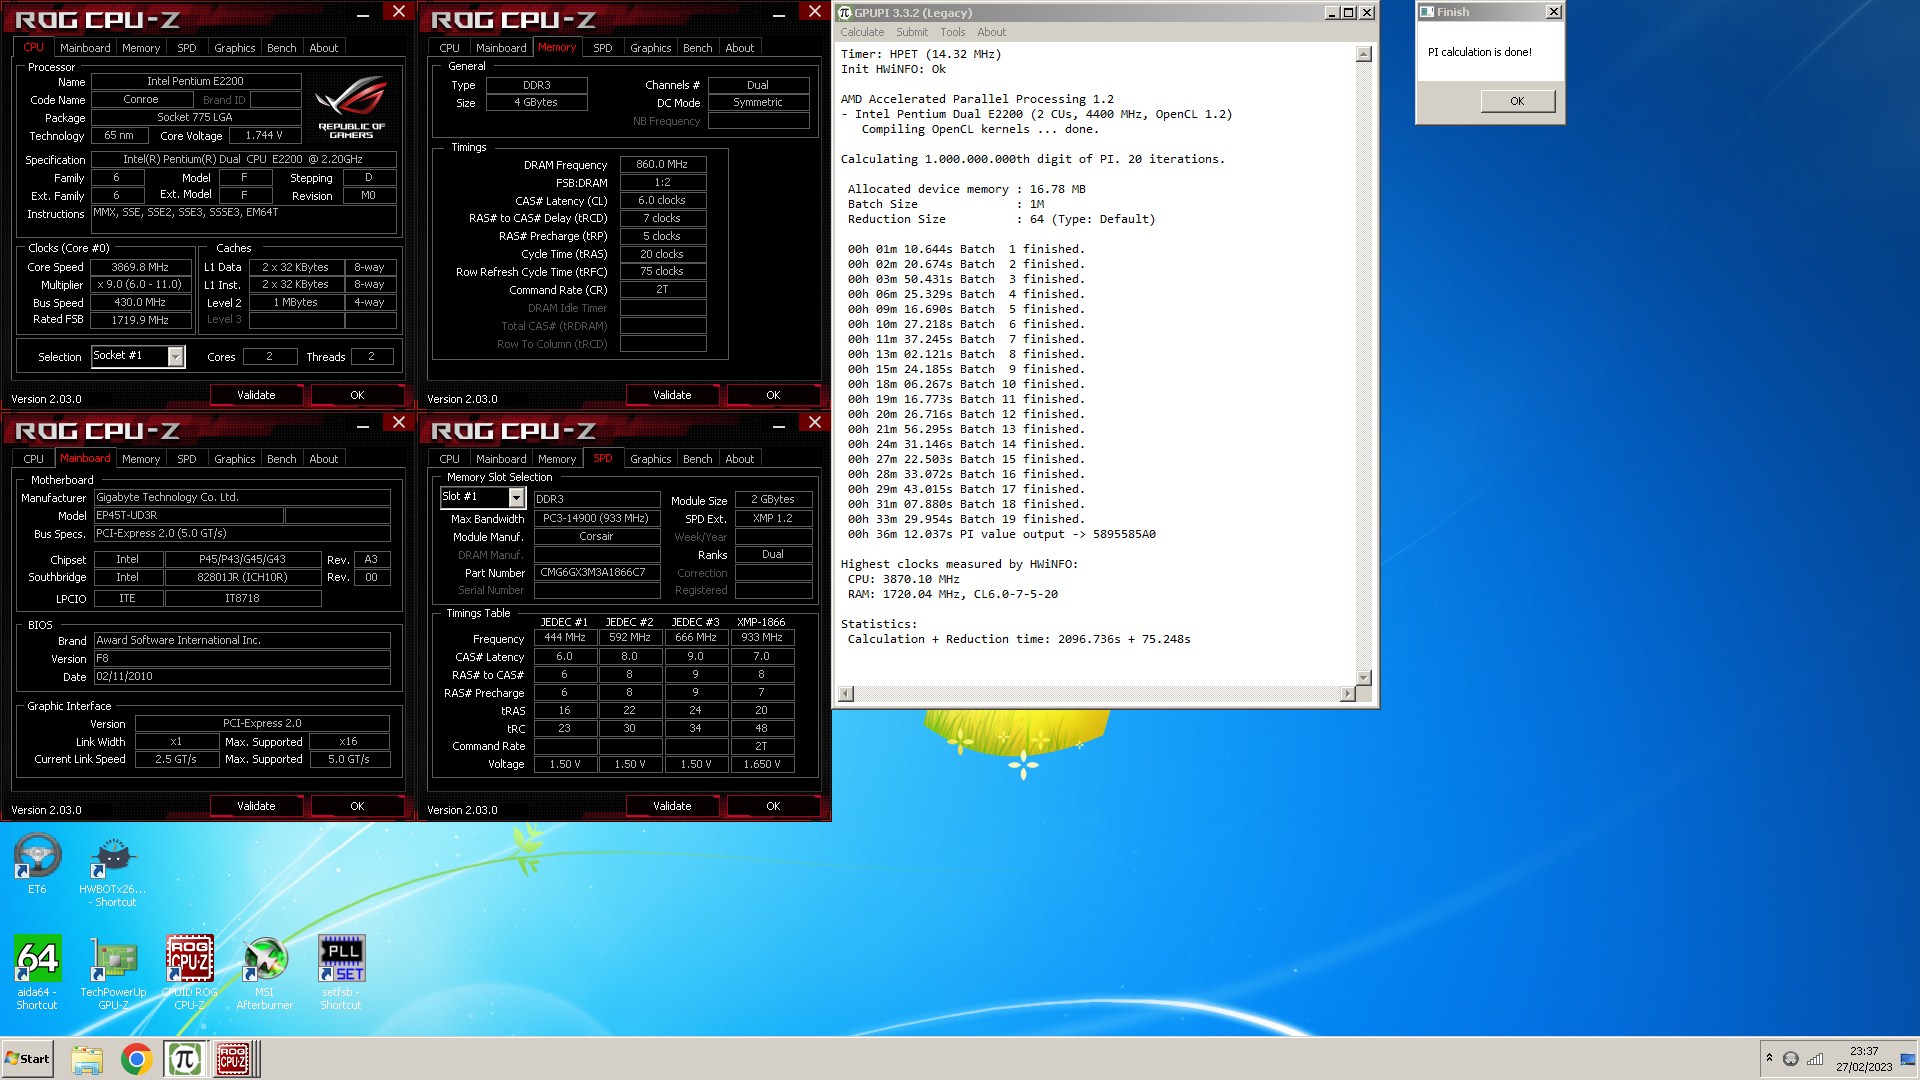Open the Calculate menu in GPUPI
This screenshot has height=1080, width=1920.
(x=862, y=32)
